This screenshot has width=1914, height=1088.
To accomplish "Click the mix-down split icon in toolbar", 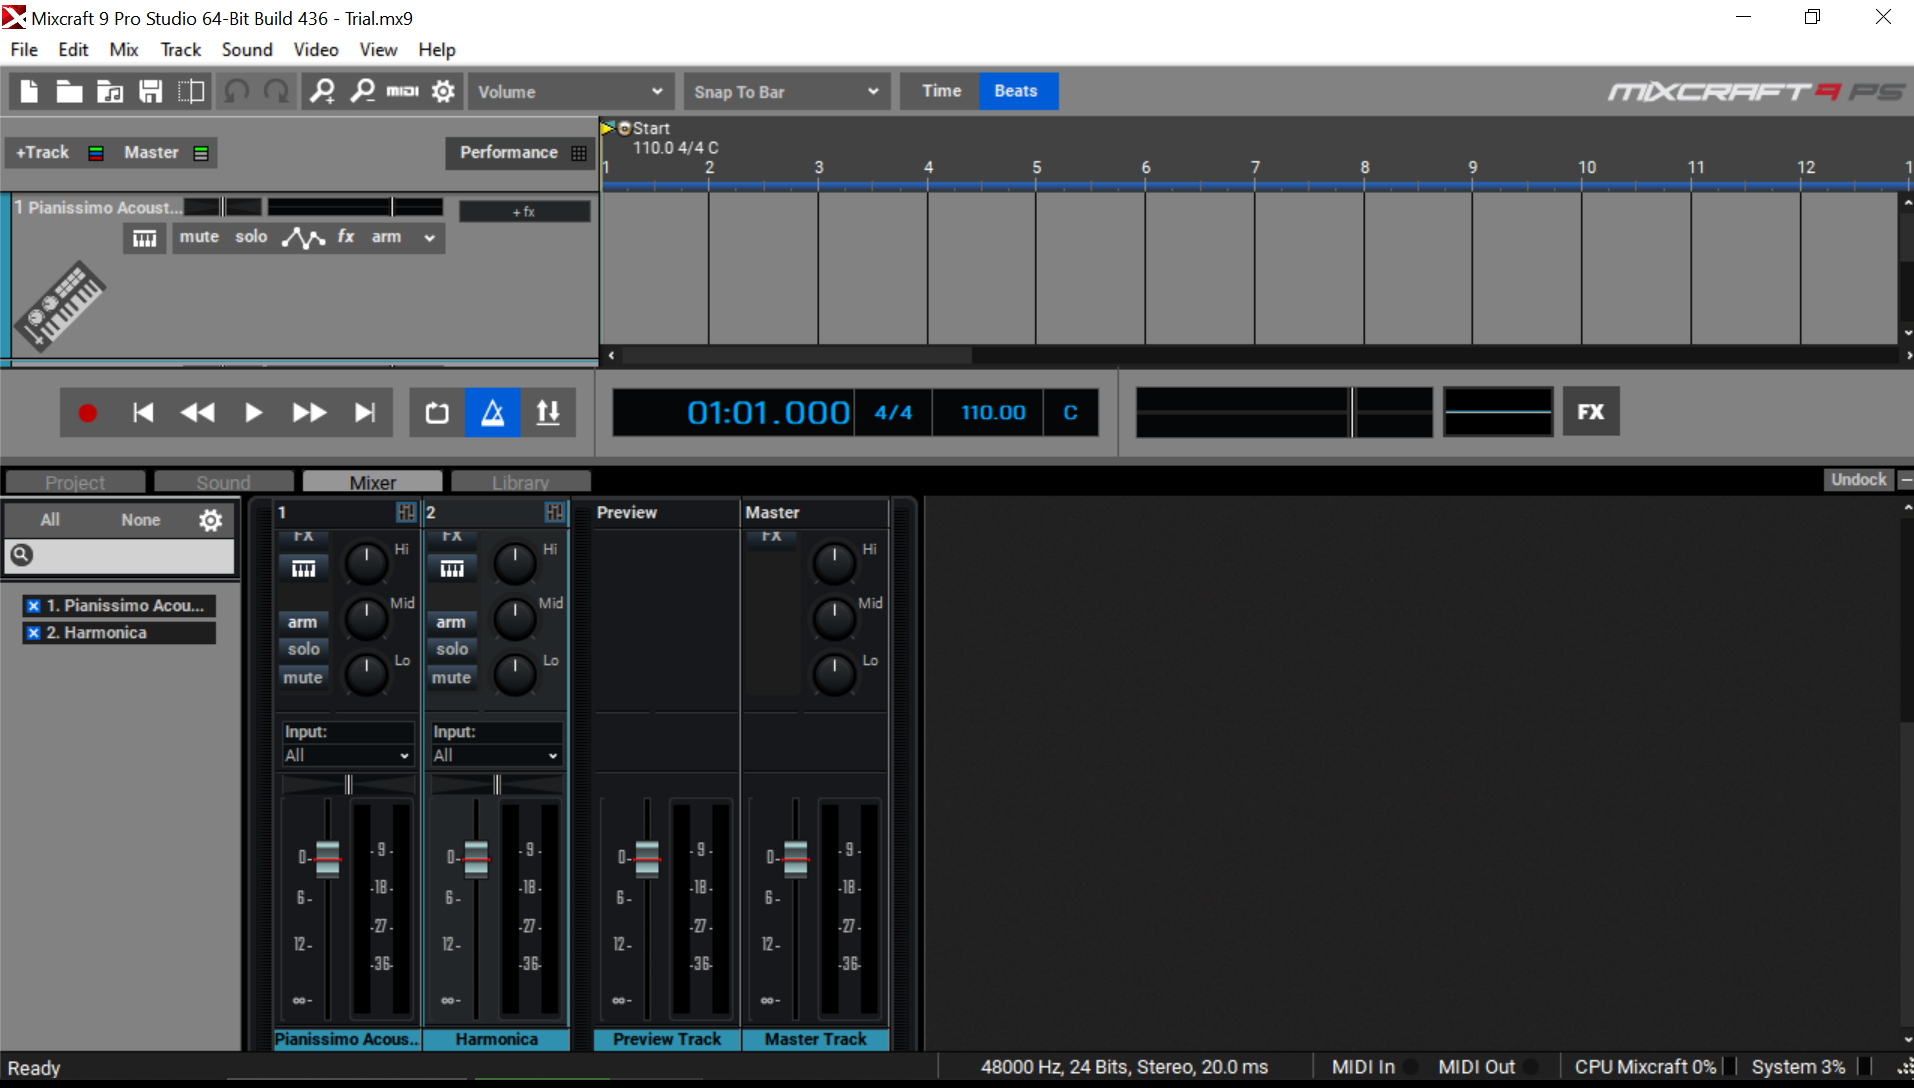I will (x=191, y=92).
